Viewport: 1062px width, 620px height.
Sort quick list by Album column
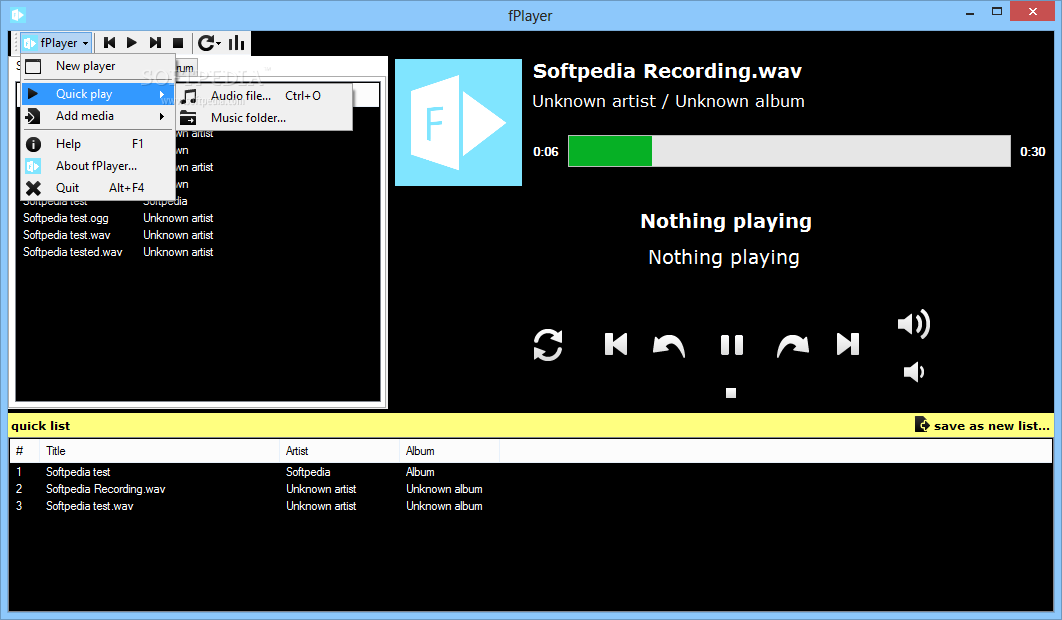(449, 451)
